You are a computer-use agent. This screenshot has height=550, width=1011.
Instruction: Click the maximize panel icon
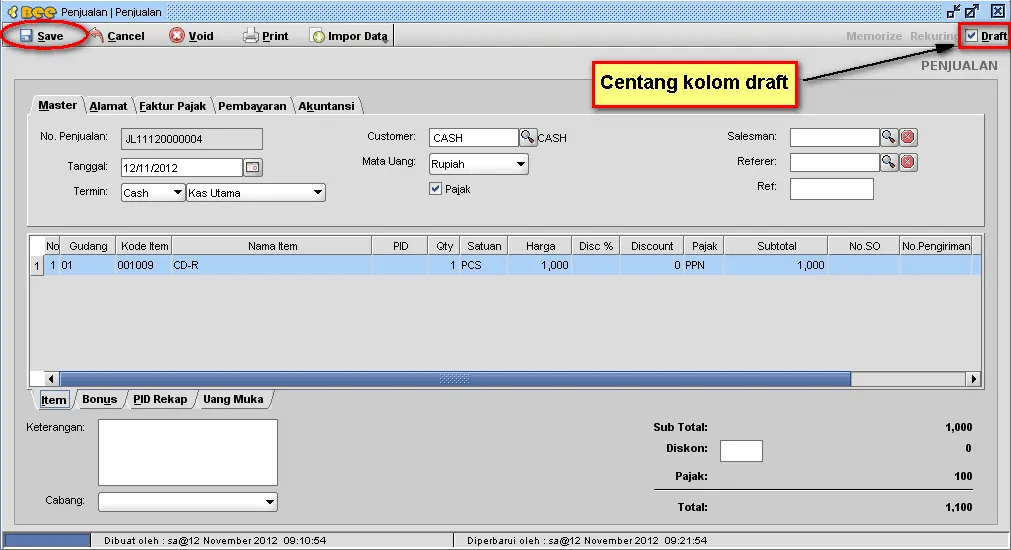point(972,11)
